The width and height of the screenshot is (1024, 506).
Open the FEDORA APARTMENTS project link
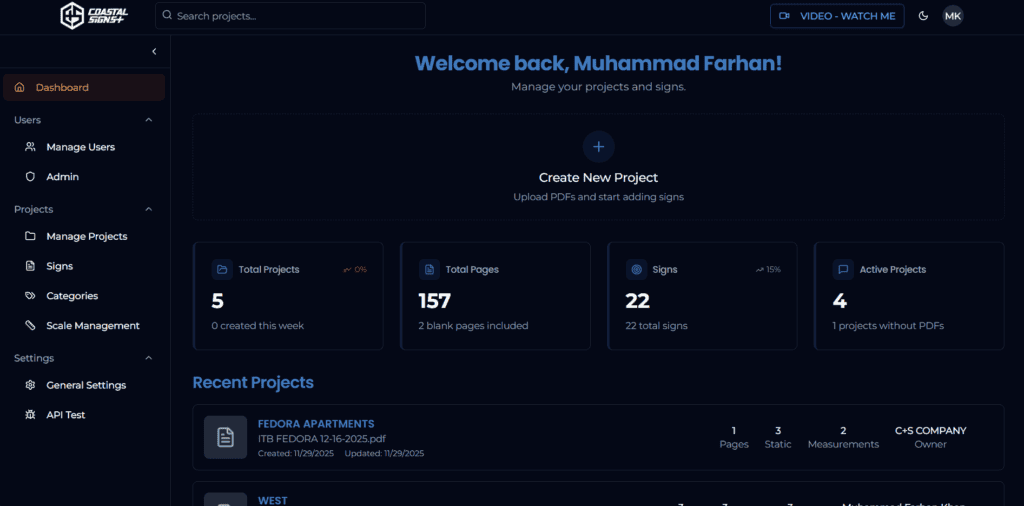click(x=316, y=424)
